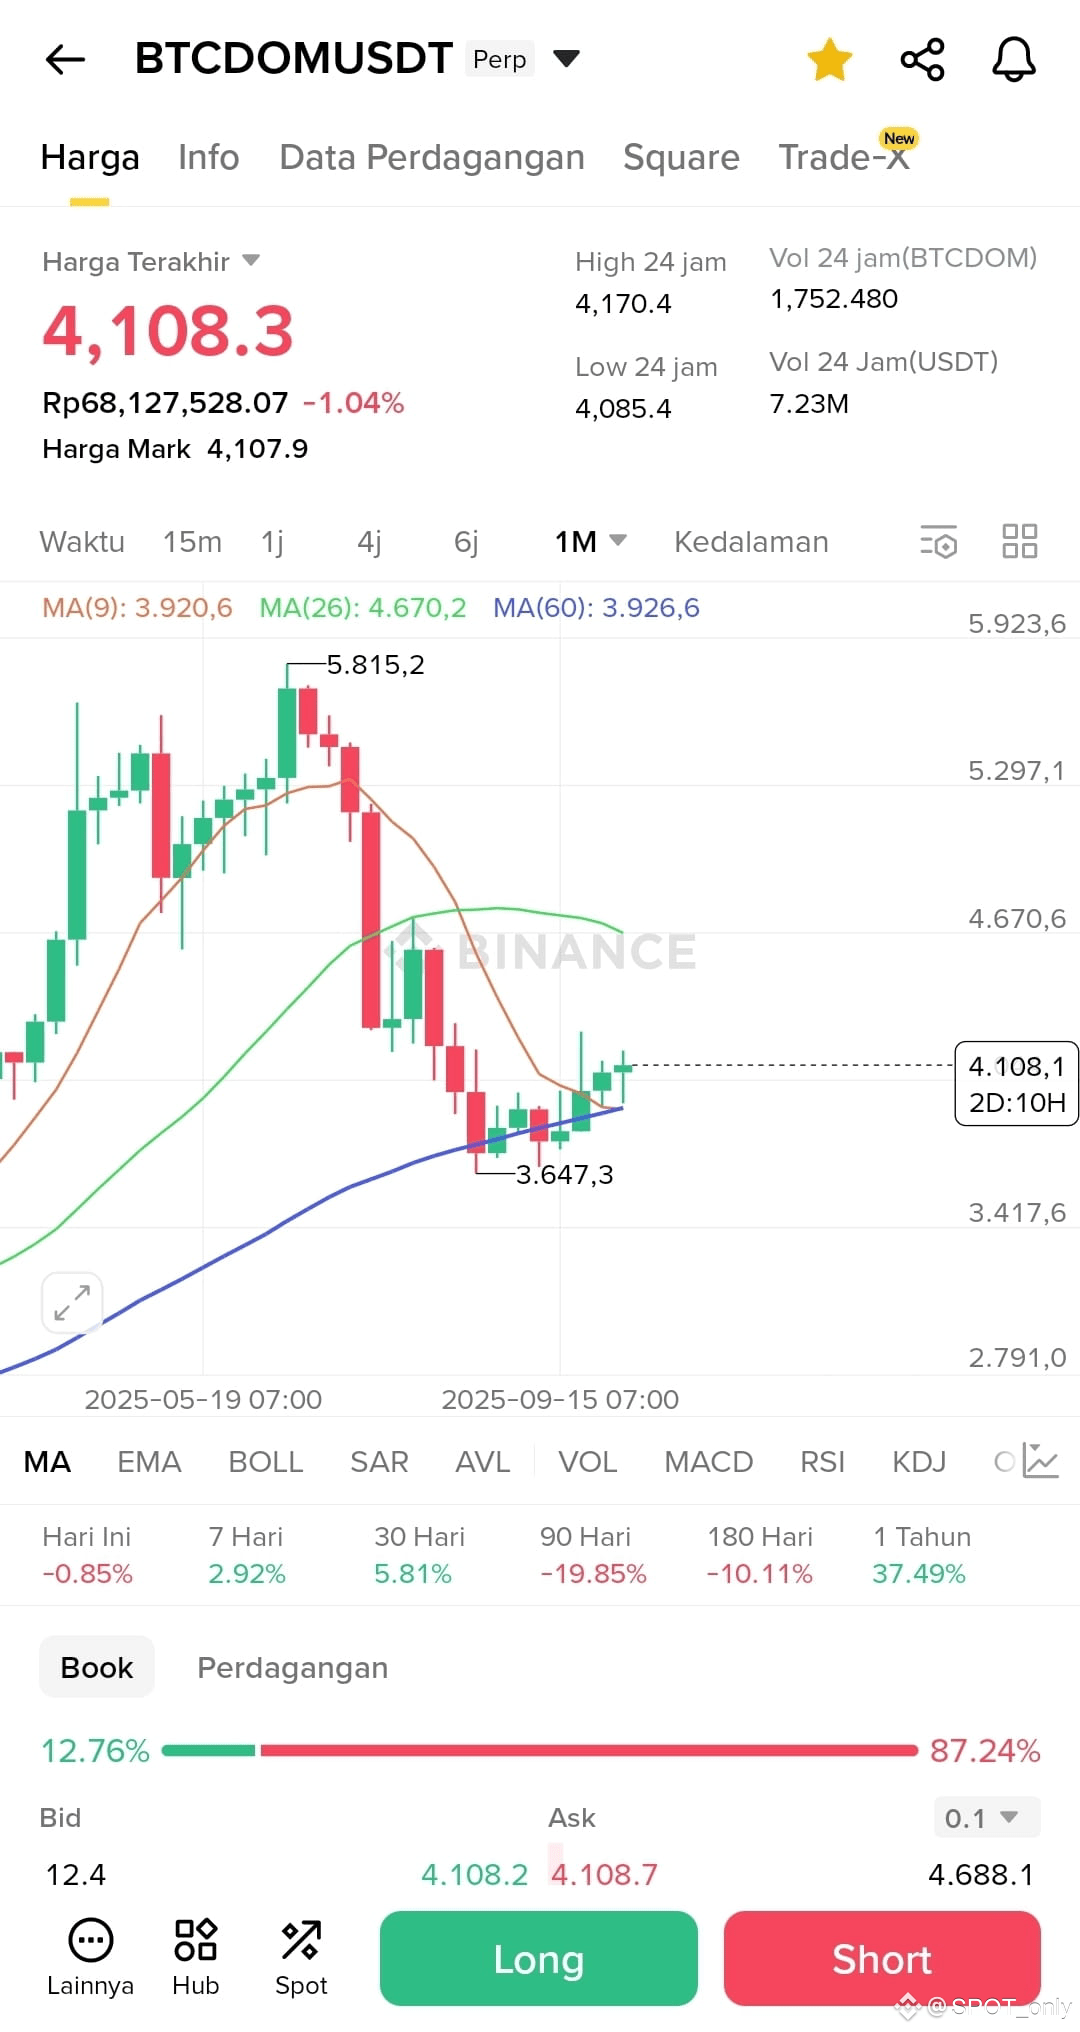Open the 1M timeframe dropdown

590,541
